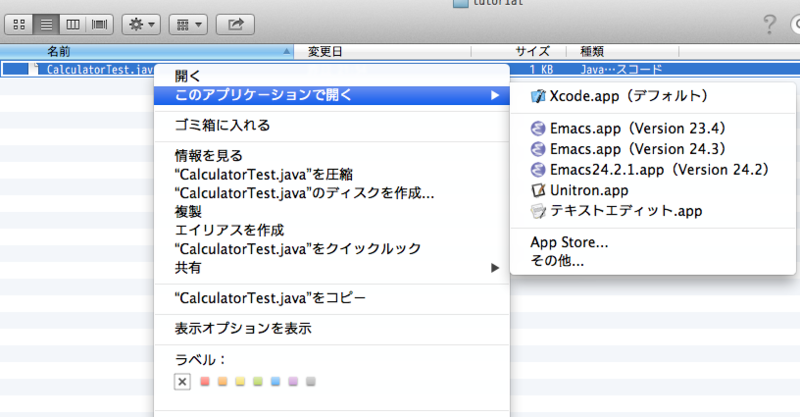The width and height of the screenshot is (800, 417).
Task: Choose ゴミ箱に入れる menu item
Action: coord(332,125)
